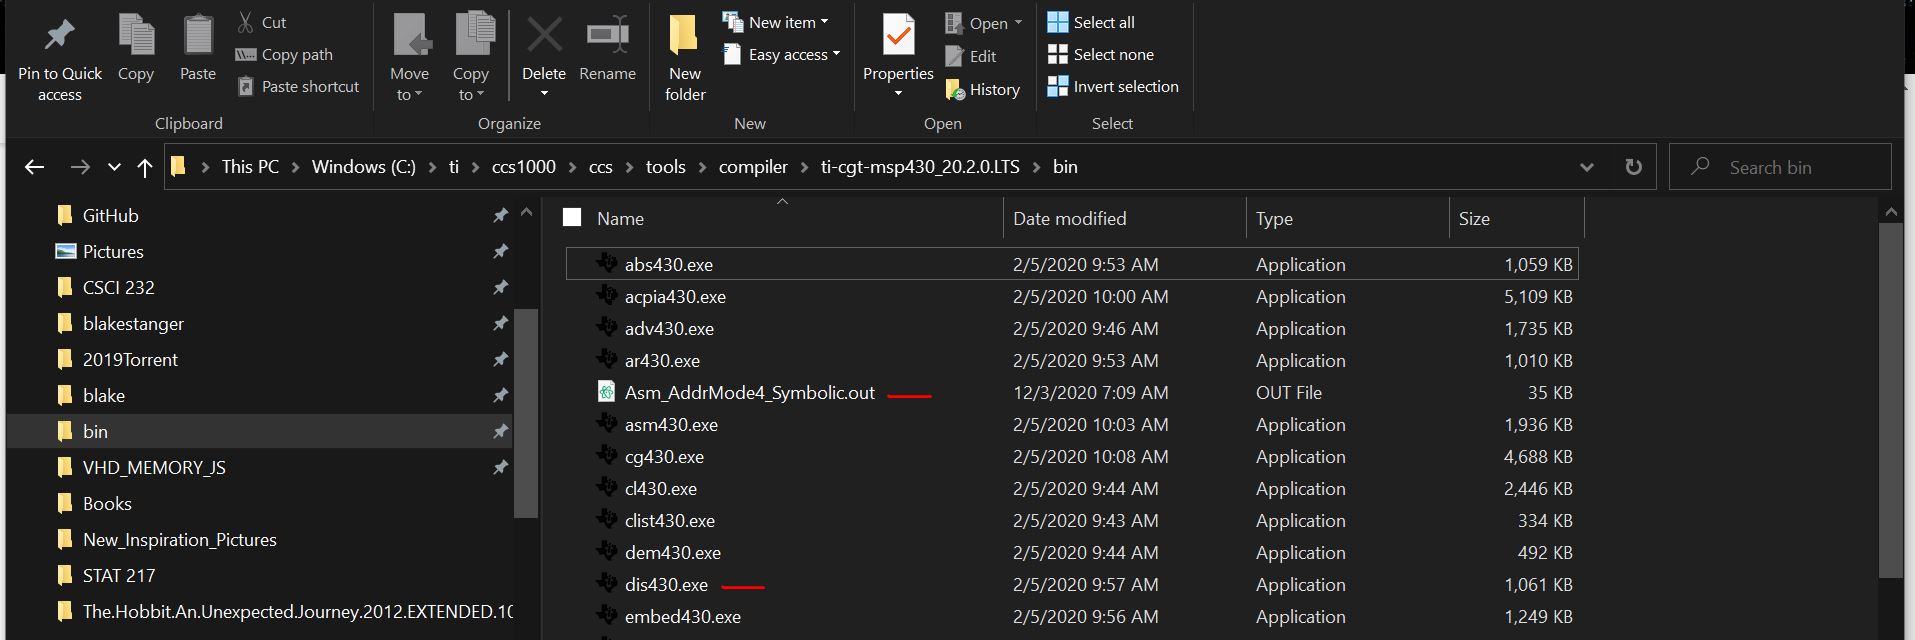Click the Delete X icon
This screenshot has height=640, width=1915.
click(x=544, y=36)
